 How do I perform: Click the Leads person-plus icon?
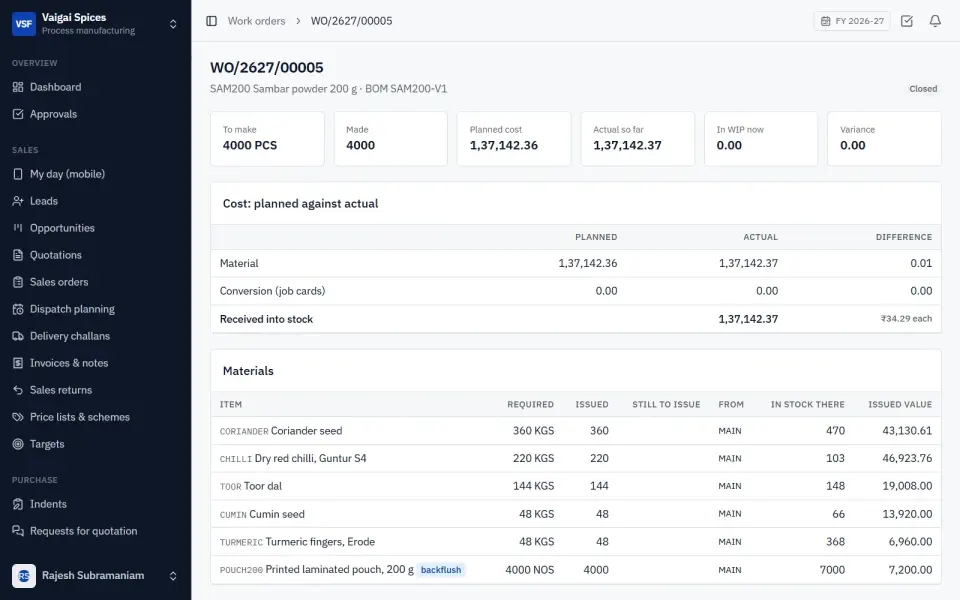click(18, 201)
